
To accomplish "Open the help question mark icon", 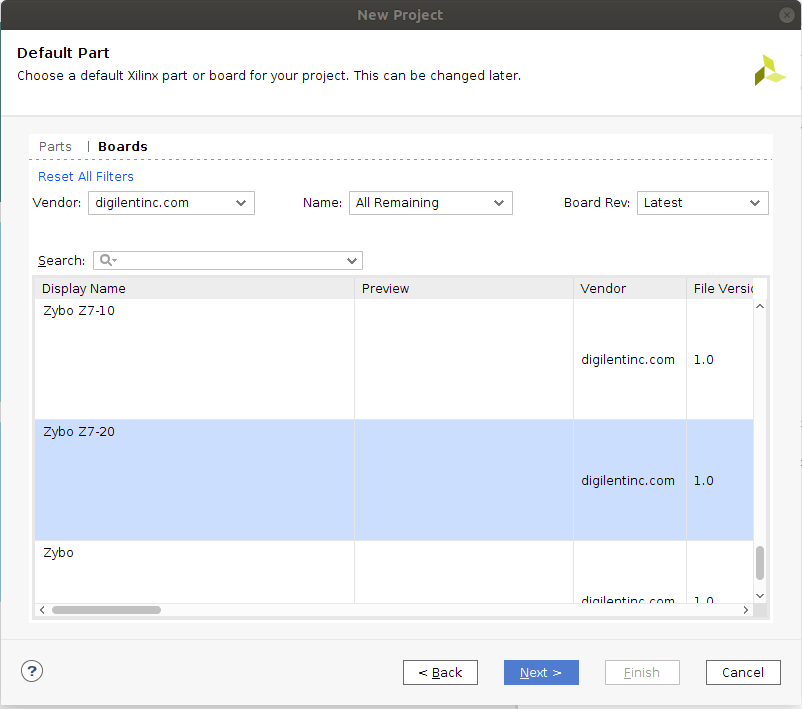I will pyautogui.click(x=32, y=671).
